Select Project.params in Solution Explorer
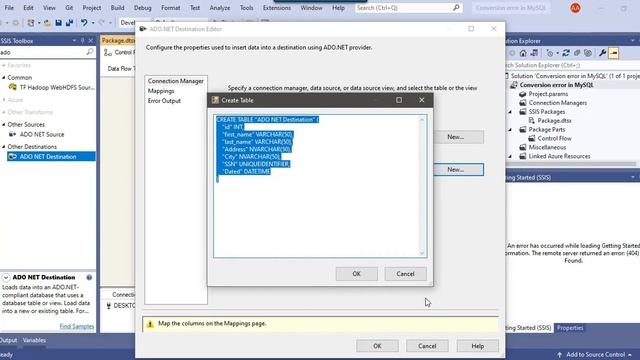Screen dimensions: 640x360 tap(548, 94)
